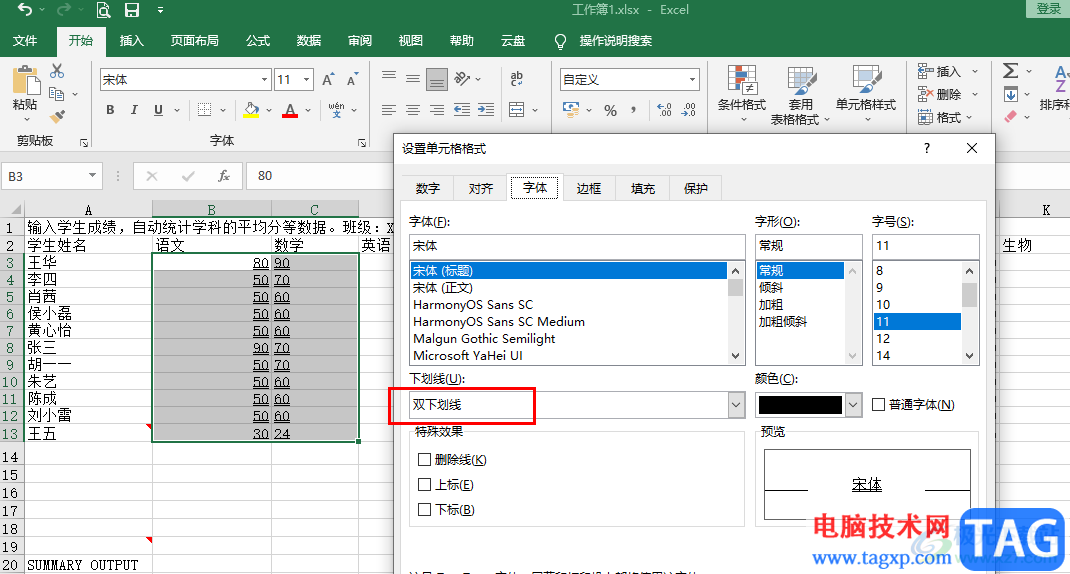Click the 登录 sign-in button
The width and height of the screenshot is (1070, 574).
(1047, 9)
